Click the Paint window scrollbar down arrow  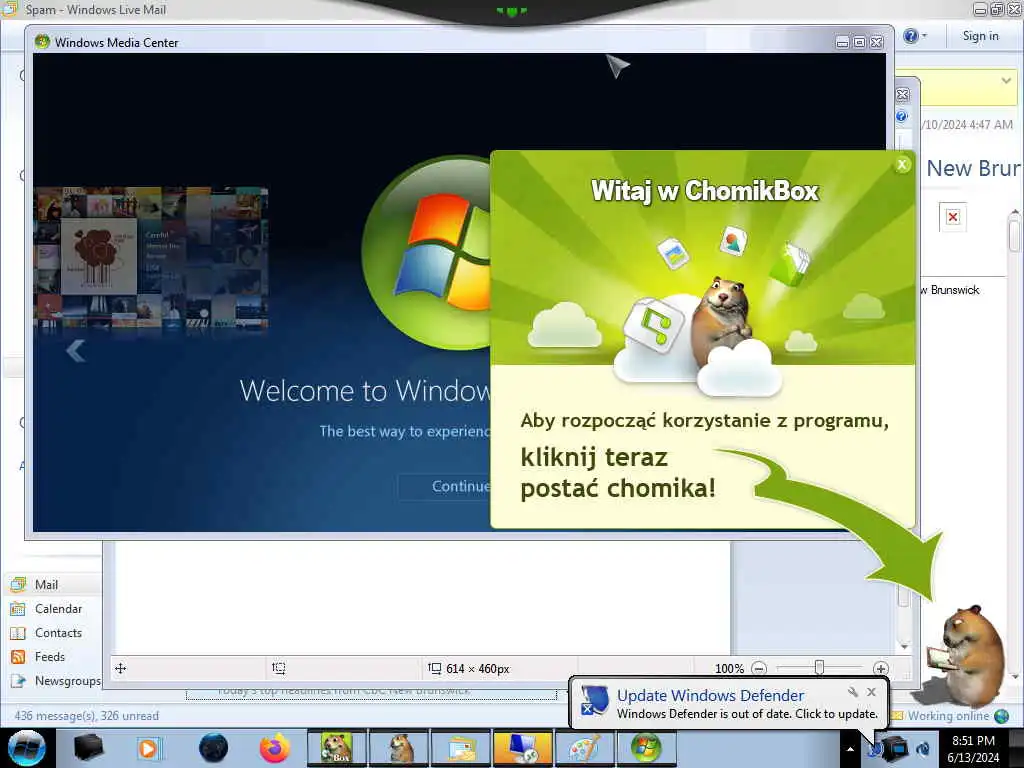click(904, 646)
